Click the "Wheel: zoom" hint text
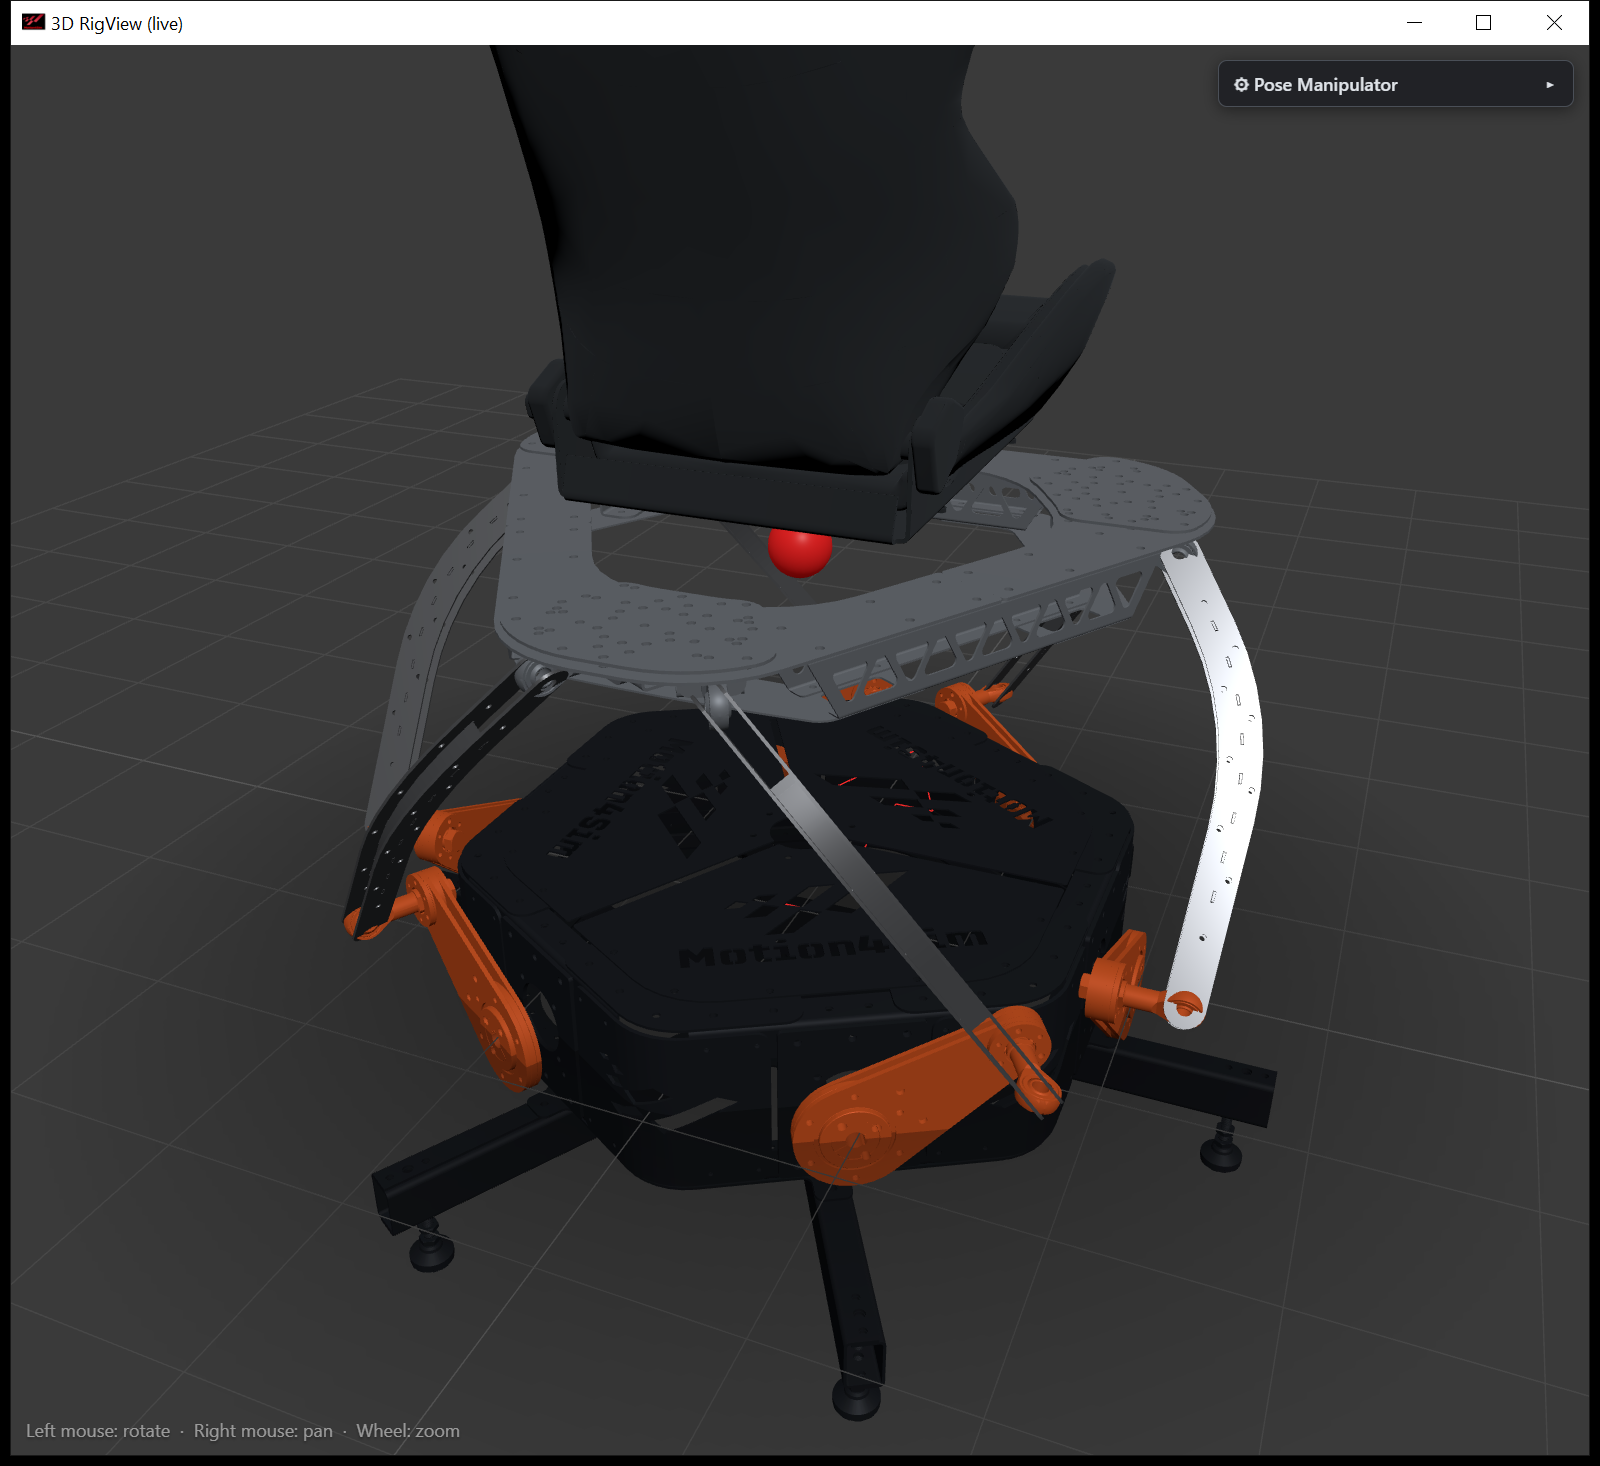 coord(408,1431)
